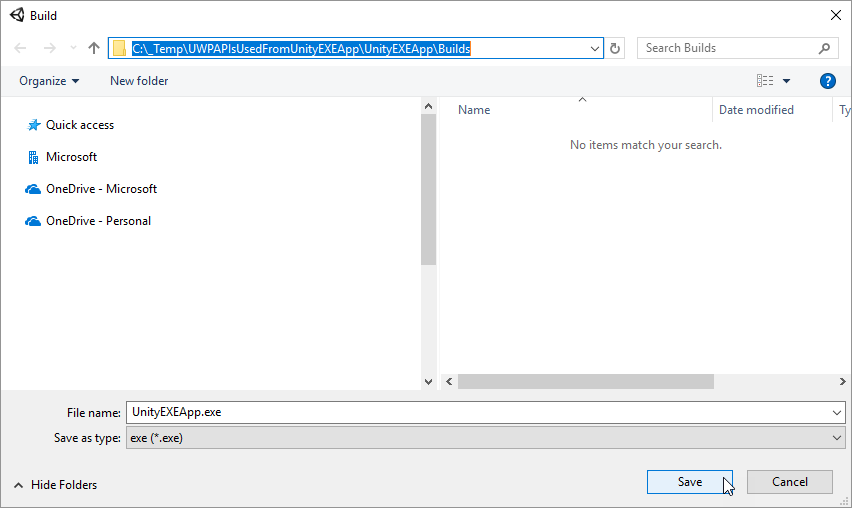Viewport: 852px width, 508px height.
Task: Expand the address bar history dropdown
Action: (x=594, y=48)
